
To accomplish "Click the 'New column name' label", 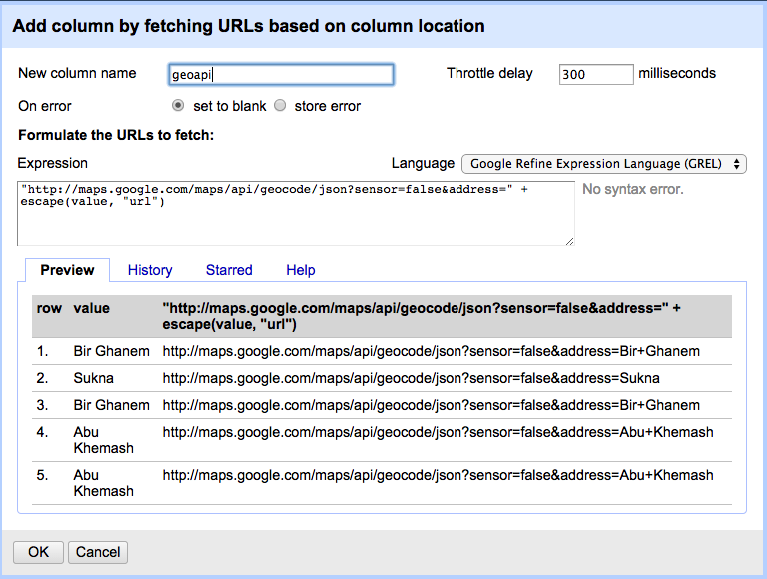I will coord(77,73).
